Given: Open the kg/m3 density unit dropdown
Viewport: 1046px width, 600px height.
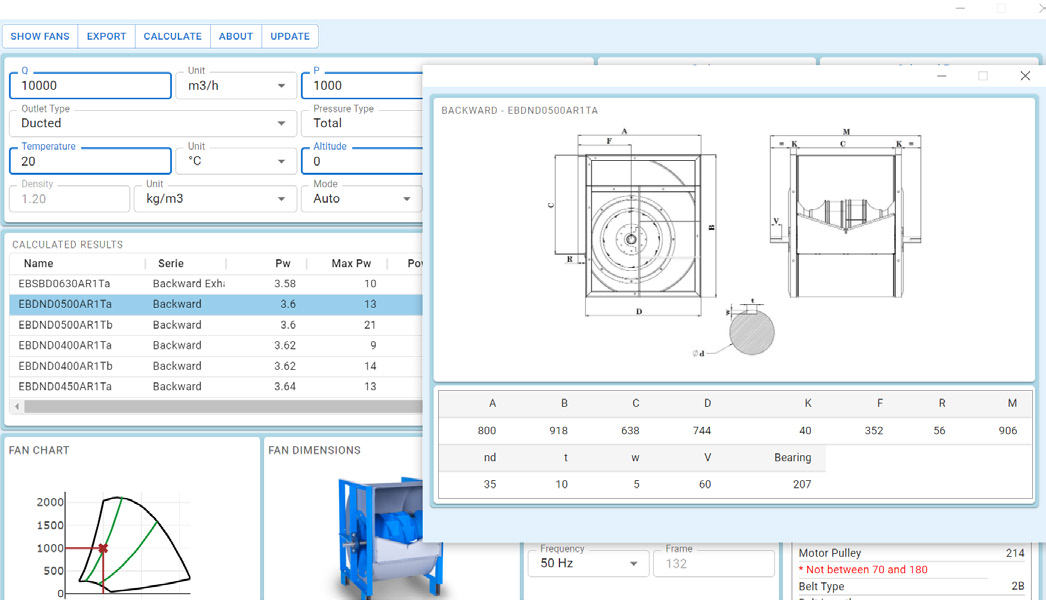Looking at the screenshot, I should tap(214, 199).
